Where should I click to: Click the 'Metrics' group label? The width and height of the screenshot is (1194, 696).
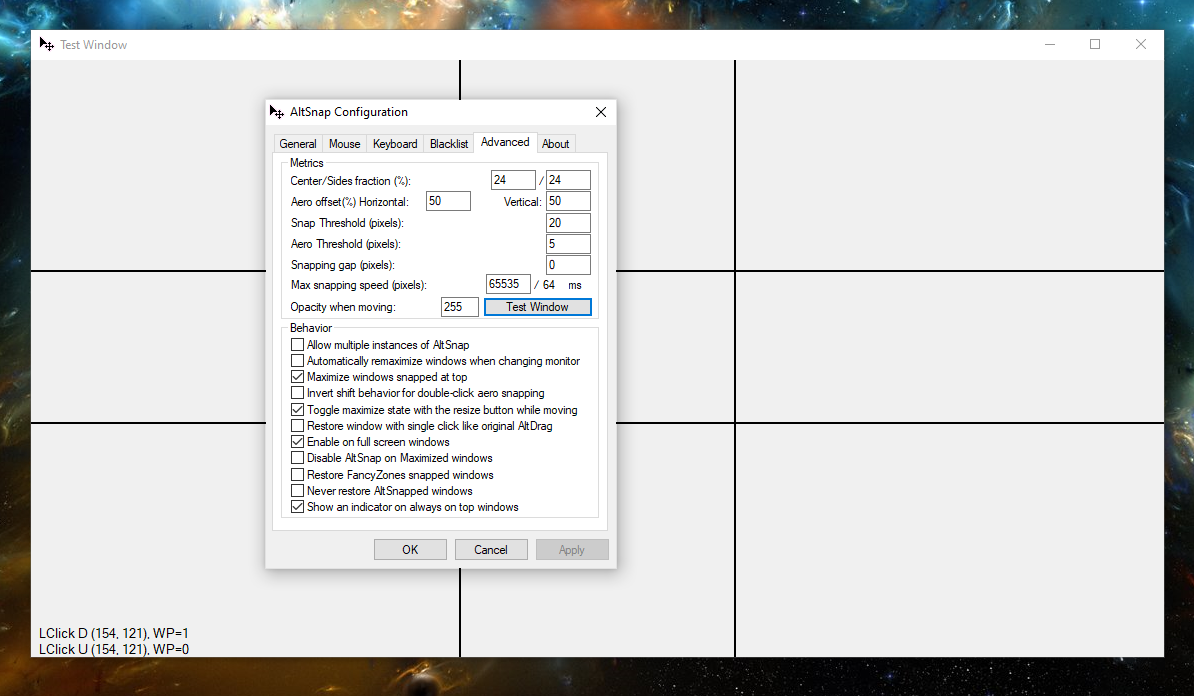point(307,163)
